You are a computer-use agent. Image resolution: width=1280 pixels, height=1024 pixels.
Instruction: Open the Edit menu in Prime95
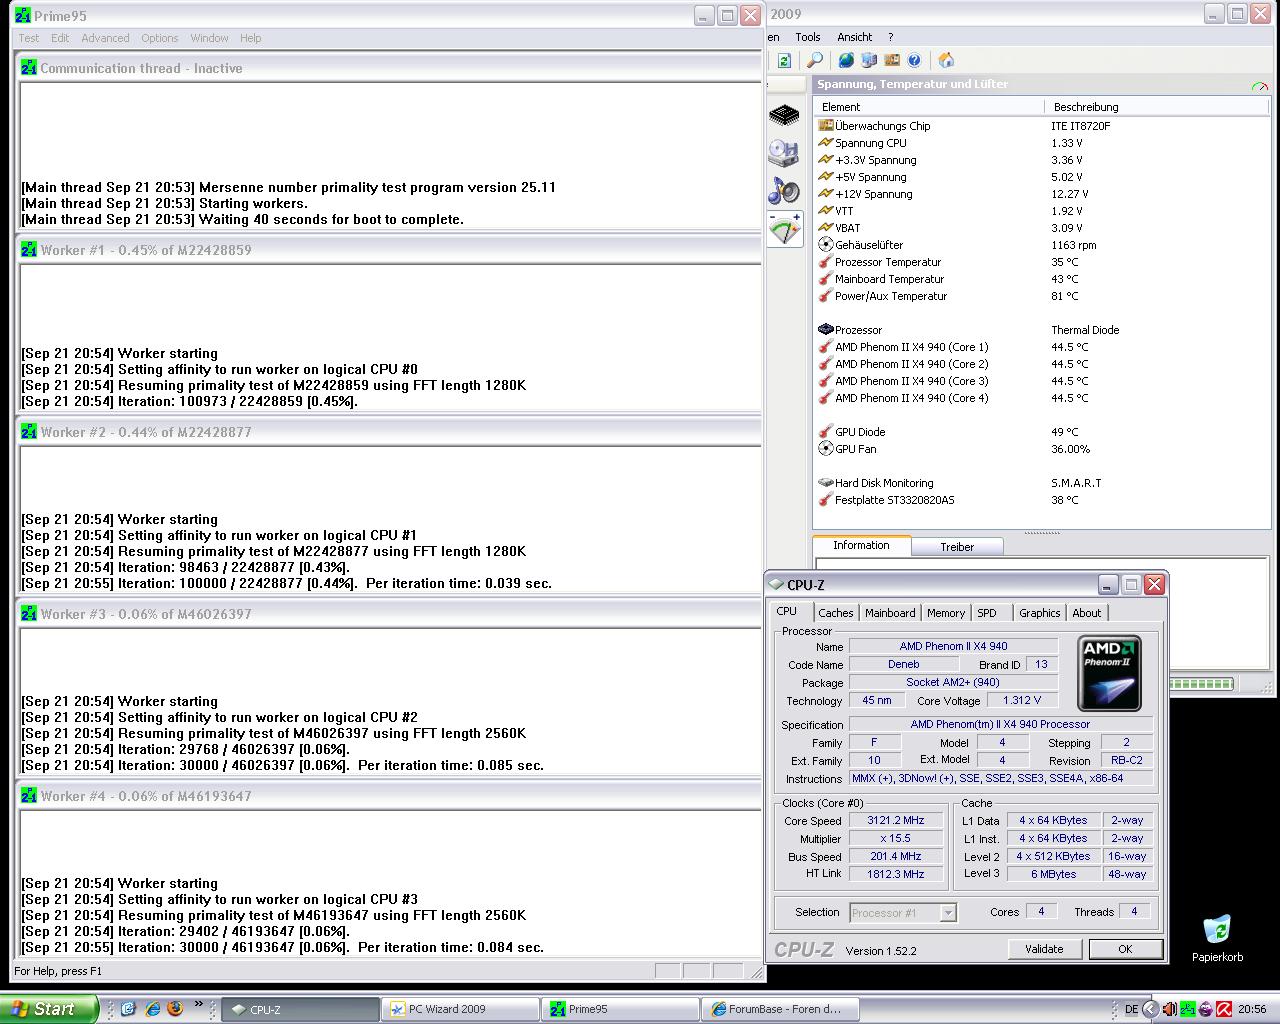coord(60,38)
